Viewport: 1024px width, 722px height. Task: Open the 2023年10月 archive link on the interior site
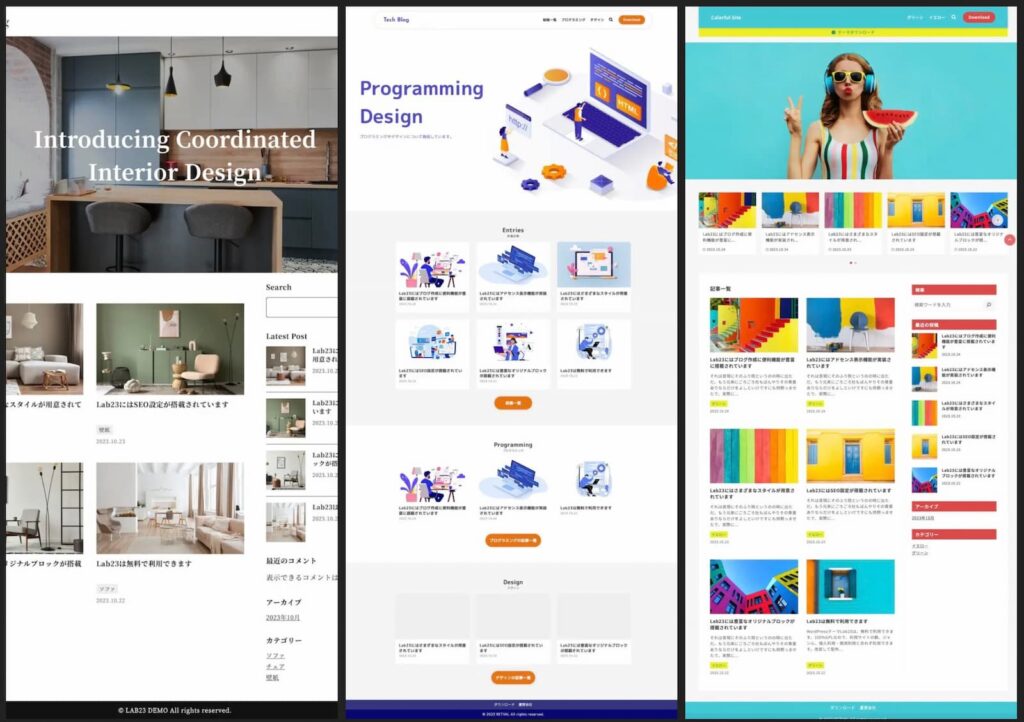(x=283, y=618)
